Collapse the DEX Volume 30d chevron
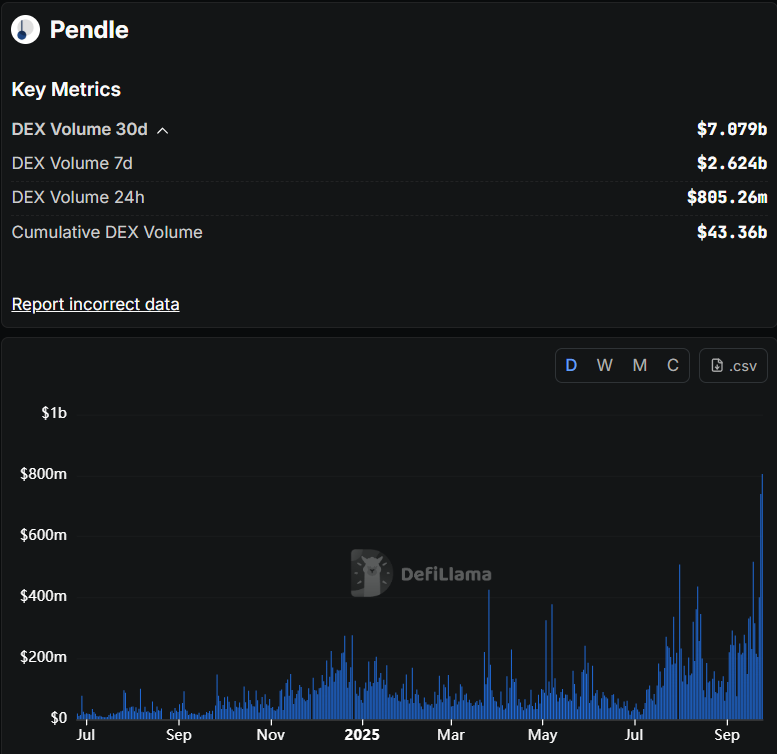The height and width of the screenshot is (754, 777). 163,131
